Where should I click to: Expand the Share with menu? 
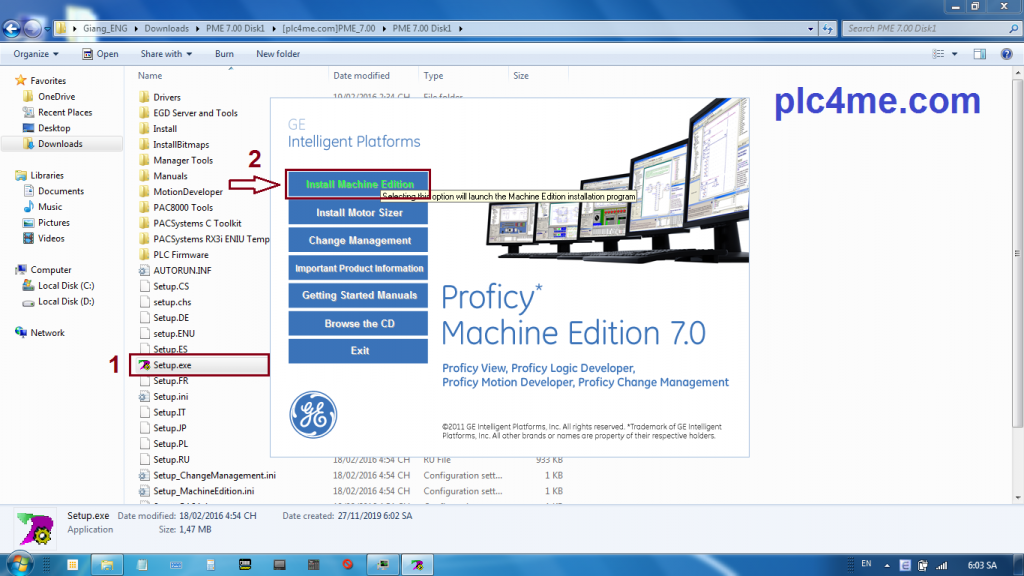[x=166, y=54]
